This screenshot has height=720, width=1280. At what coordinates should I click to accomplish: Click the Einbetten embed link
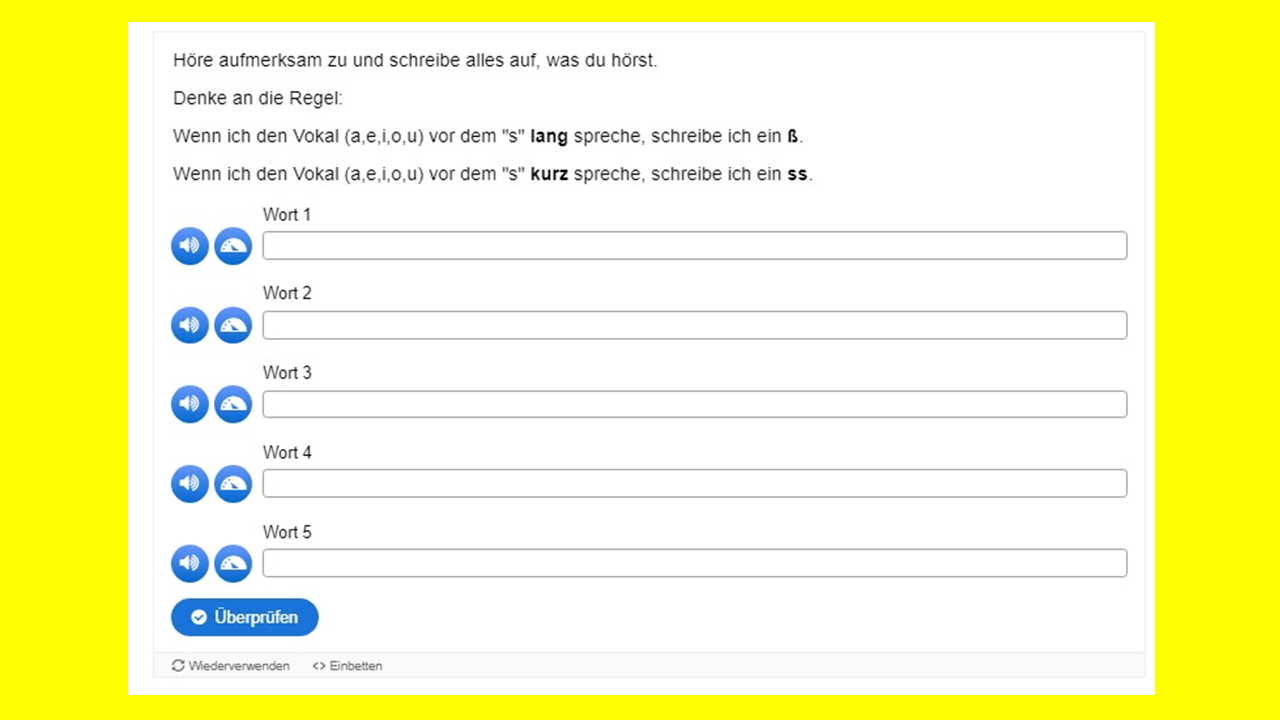click(356, 666)
